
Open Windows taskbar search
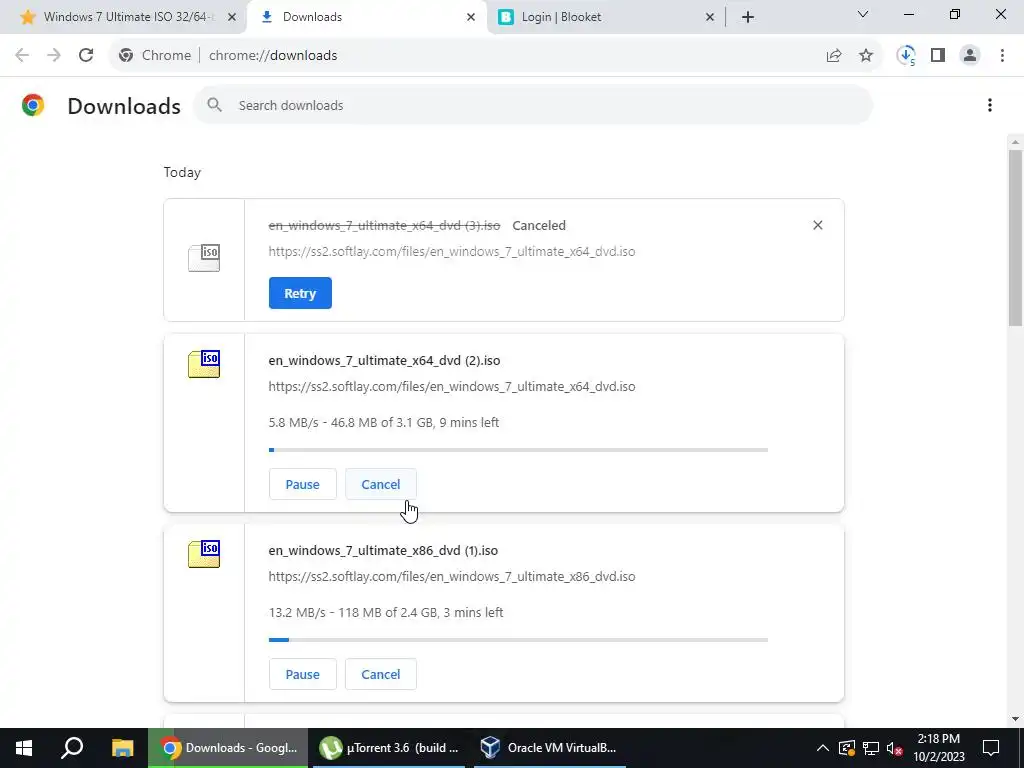72,748
